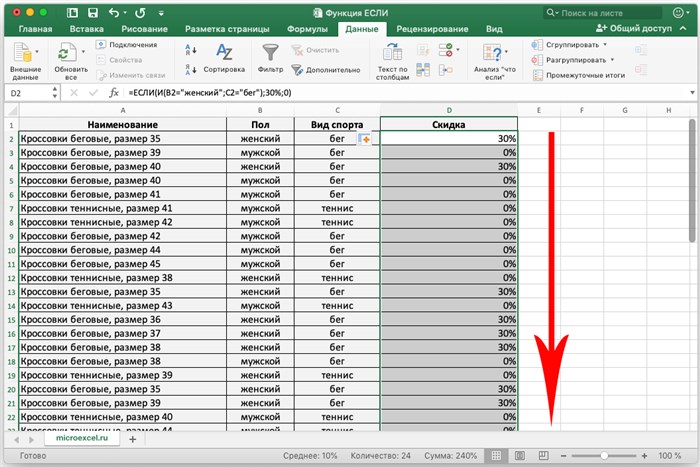
Task: Open the Вставка tab
Action: (x=87, y=29)
